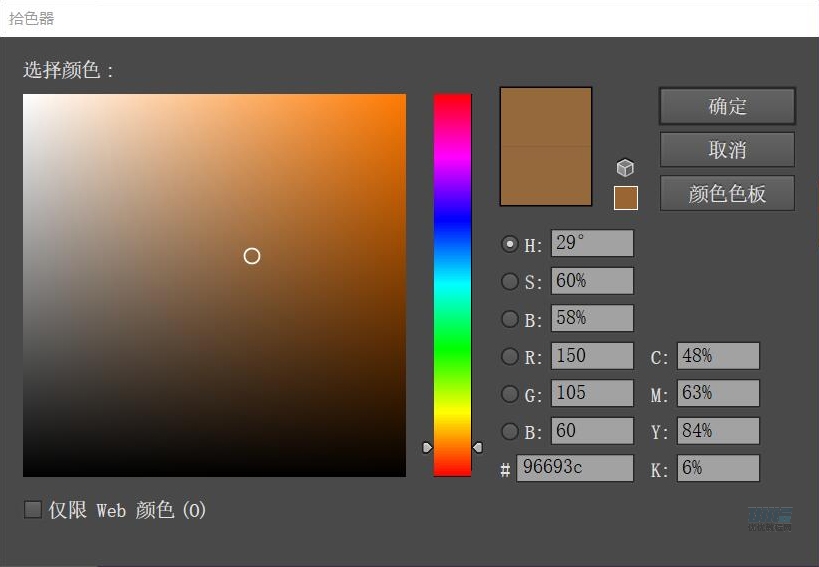The width and height of the screenshot is (819, 567).
Task: Enable the 仅限 Web 颜色 checkbox
Action: tap(33, 510)
